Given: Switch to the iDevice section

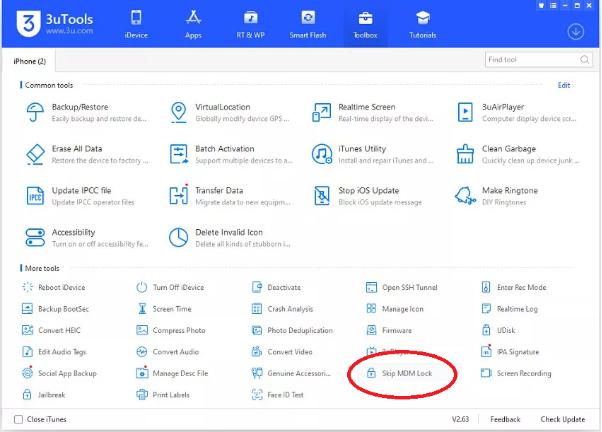Looking at the screenshot, I should (136, 25).
